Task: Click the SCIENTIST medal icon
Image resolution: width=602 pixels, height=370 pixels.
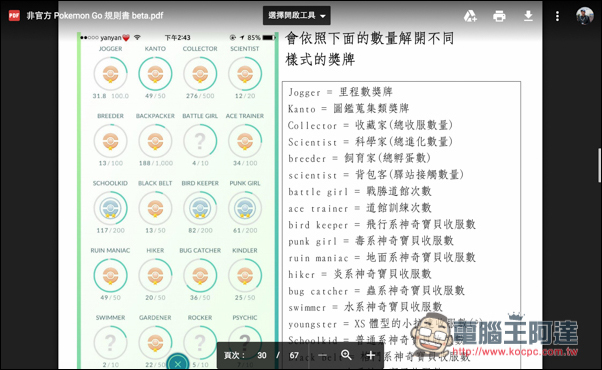Action: pos(245,74)
